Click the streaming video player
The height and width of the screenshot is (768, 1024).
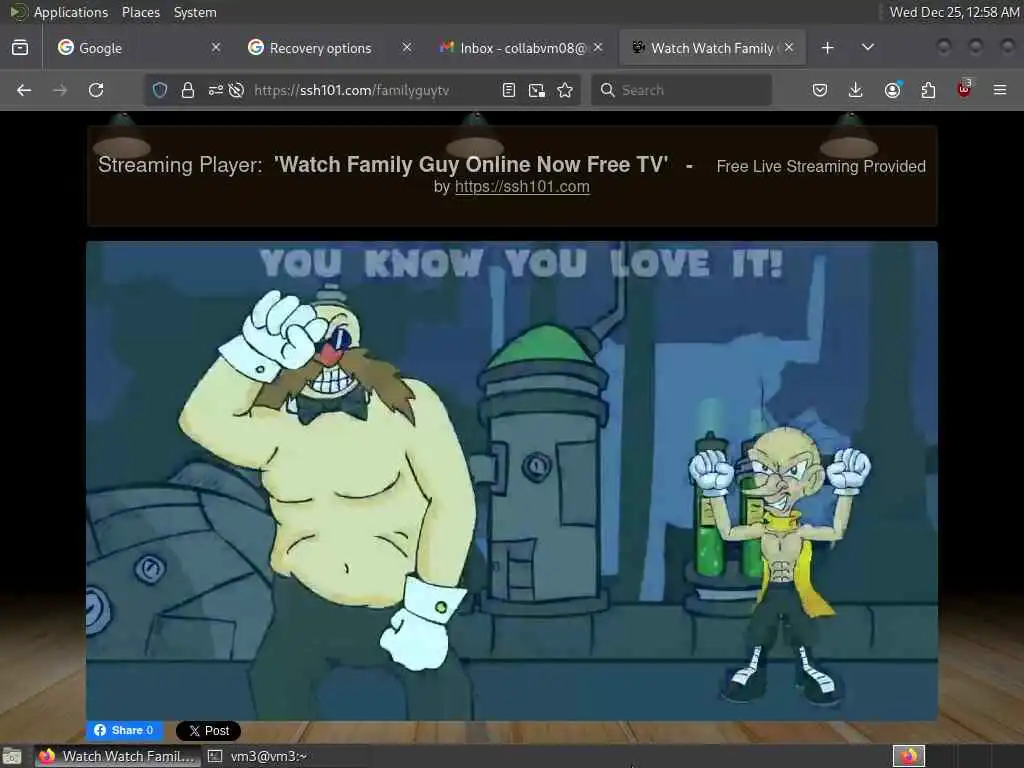pyautogui.click(x=512, y=481)
